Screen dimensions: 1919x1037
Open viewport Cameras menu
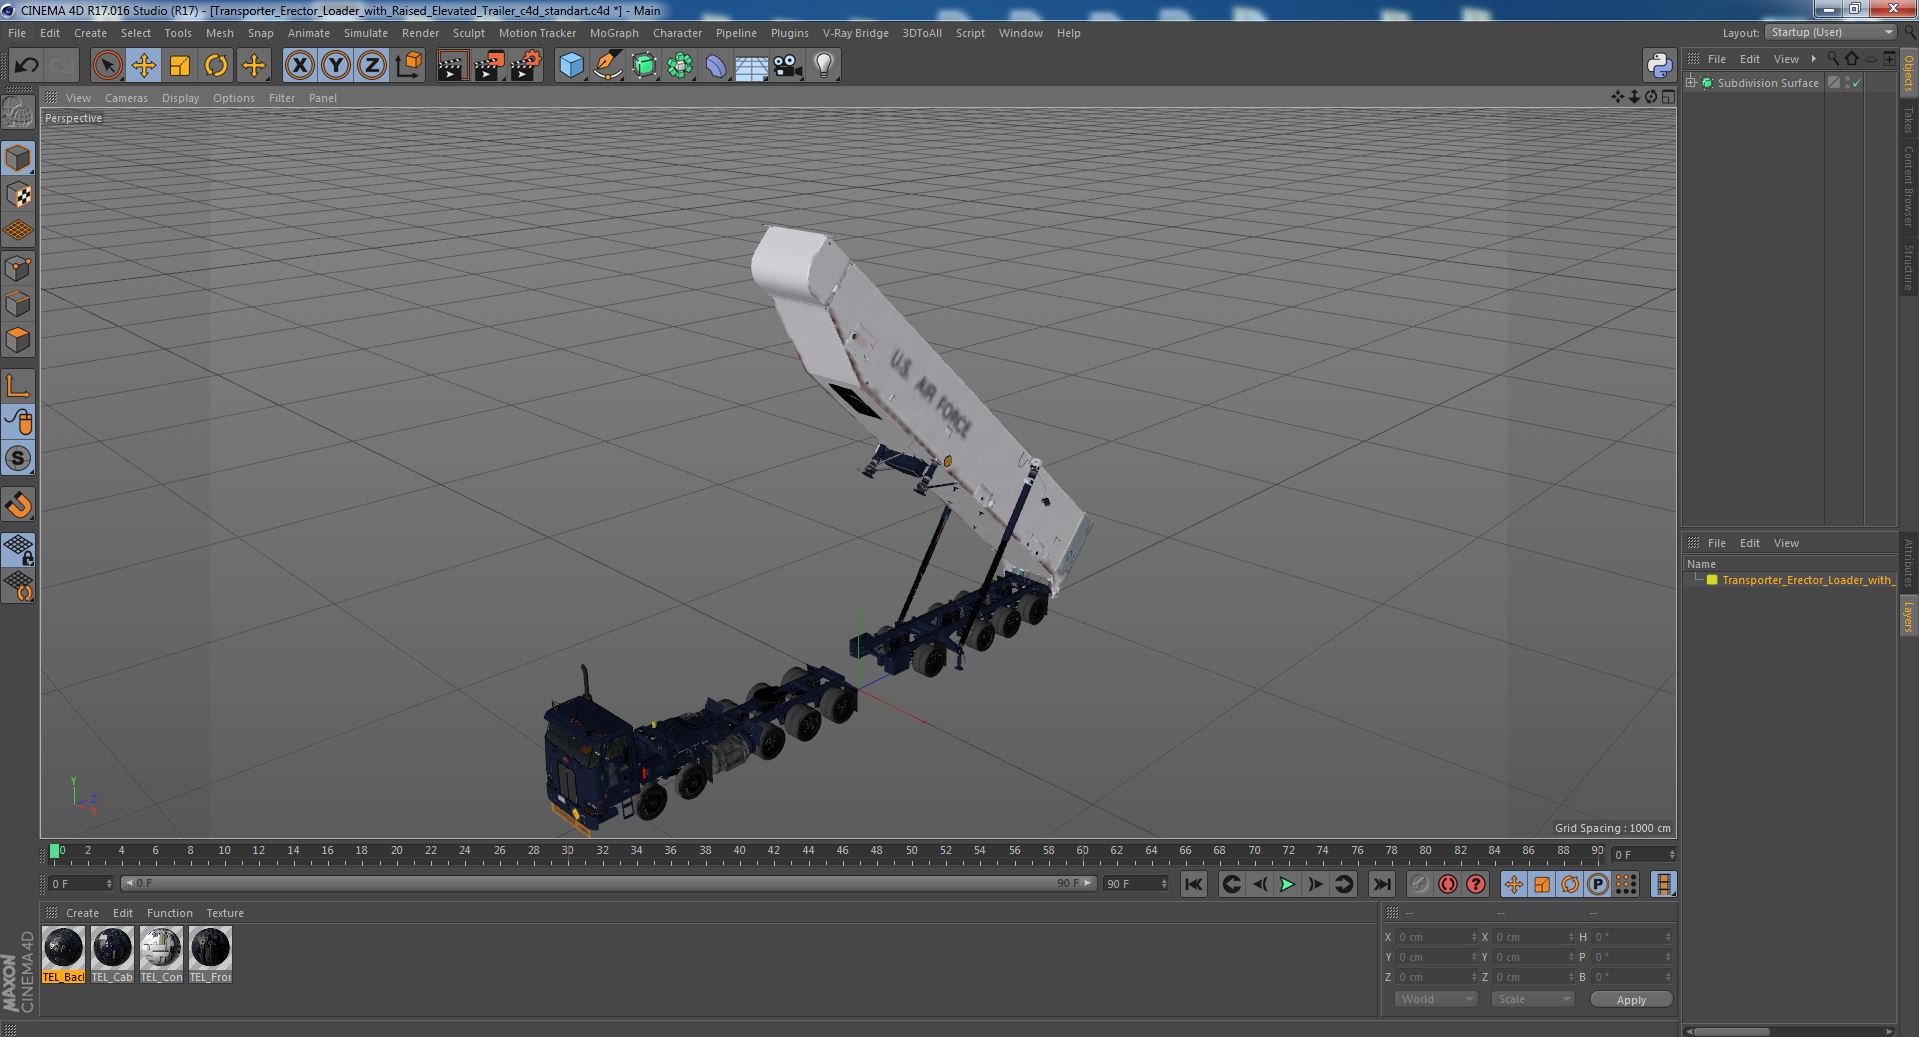click(126, 98)
